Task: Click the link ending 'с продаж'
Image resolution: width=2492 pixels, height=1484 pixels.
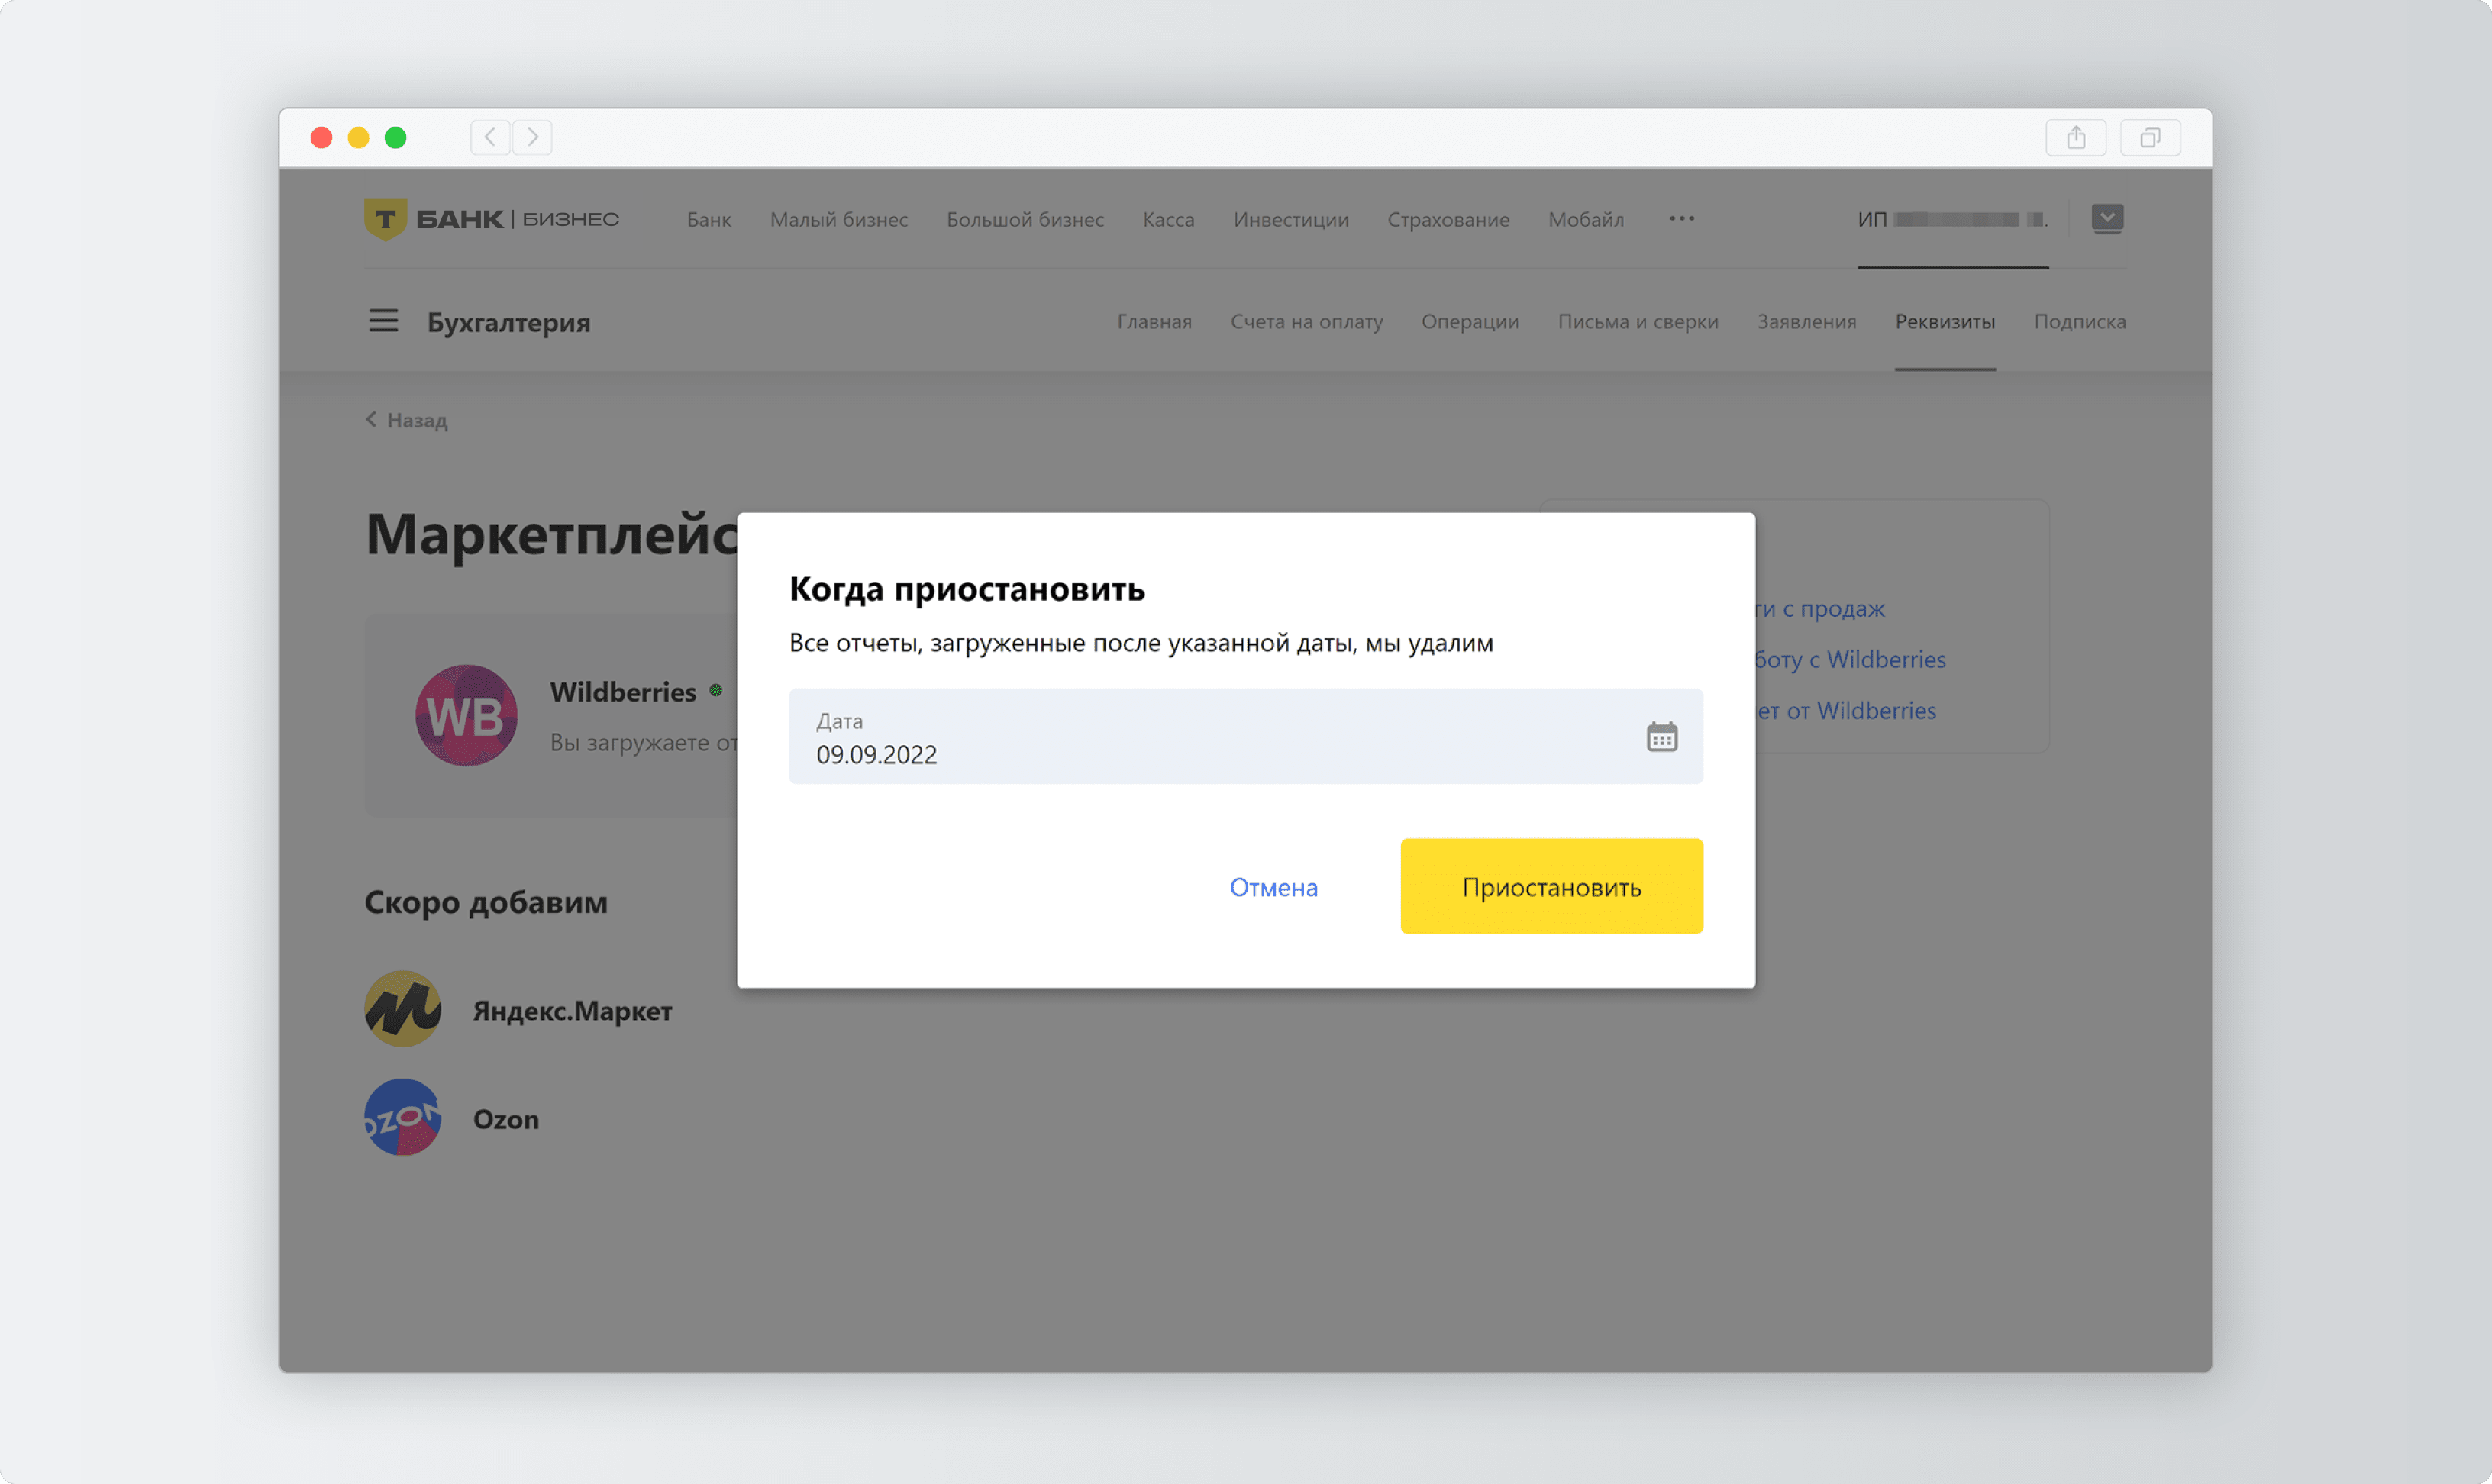Action: tap(1820, 608)
